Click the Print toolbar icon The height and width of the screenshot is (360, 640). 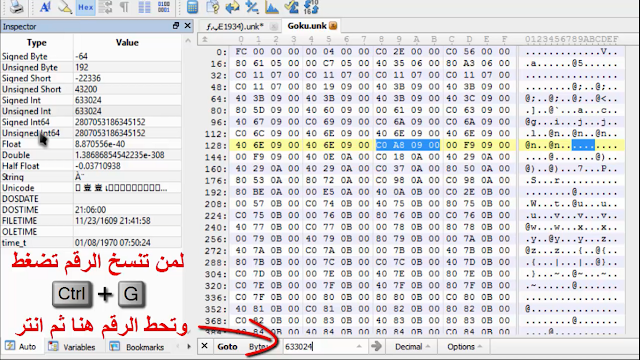click(16, 7)
